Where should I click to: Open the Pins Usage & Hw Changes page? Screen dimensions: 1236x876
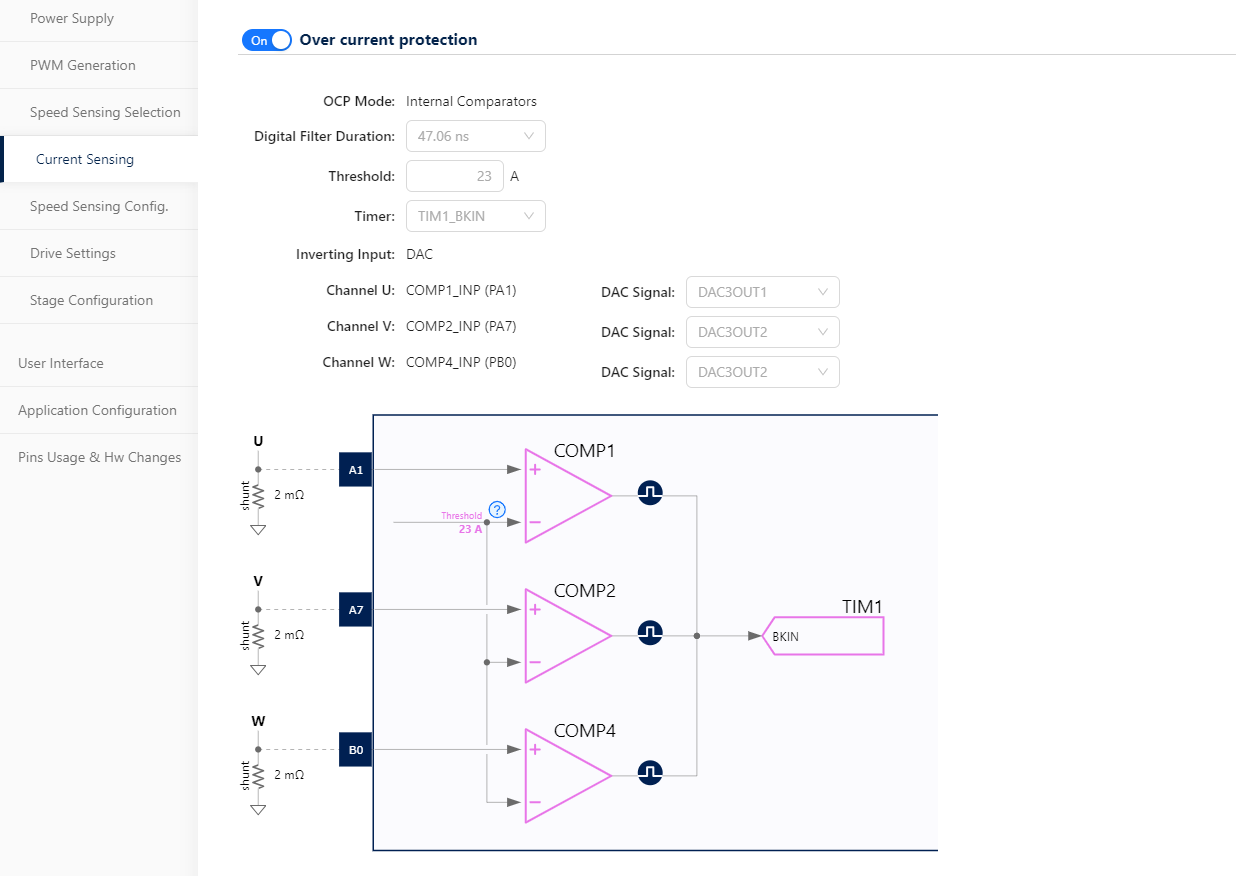[x=100, y=457]
